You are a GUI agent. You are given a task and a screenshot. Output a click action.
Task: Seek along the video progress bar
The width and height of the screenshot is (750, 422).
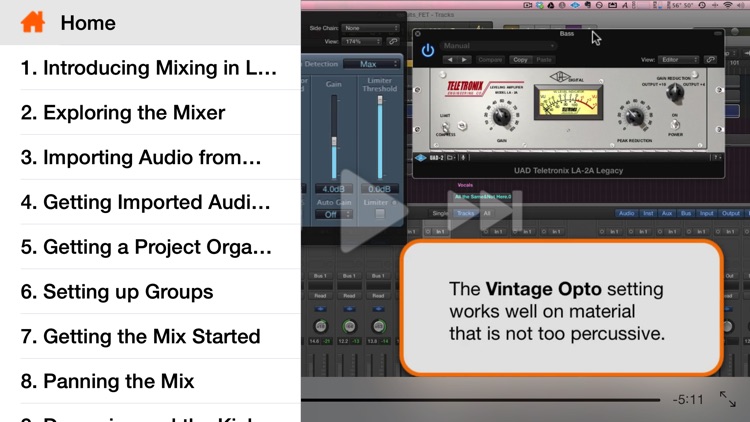481,399
